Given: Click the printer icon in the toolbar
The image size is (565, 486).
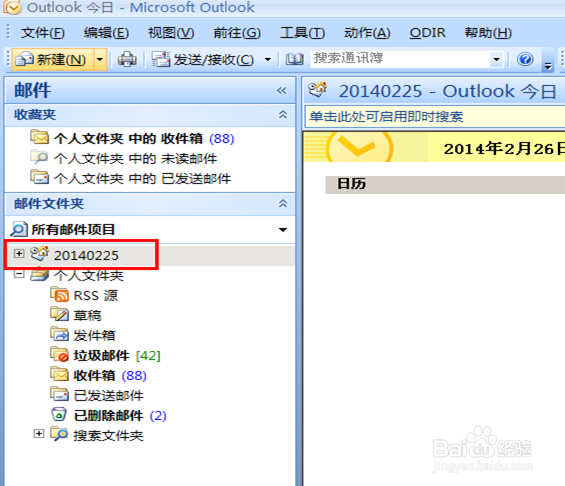Looking at the screenshot, I should click(x=127, y=59).
